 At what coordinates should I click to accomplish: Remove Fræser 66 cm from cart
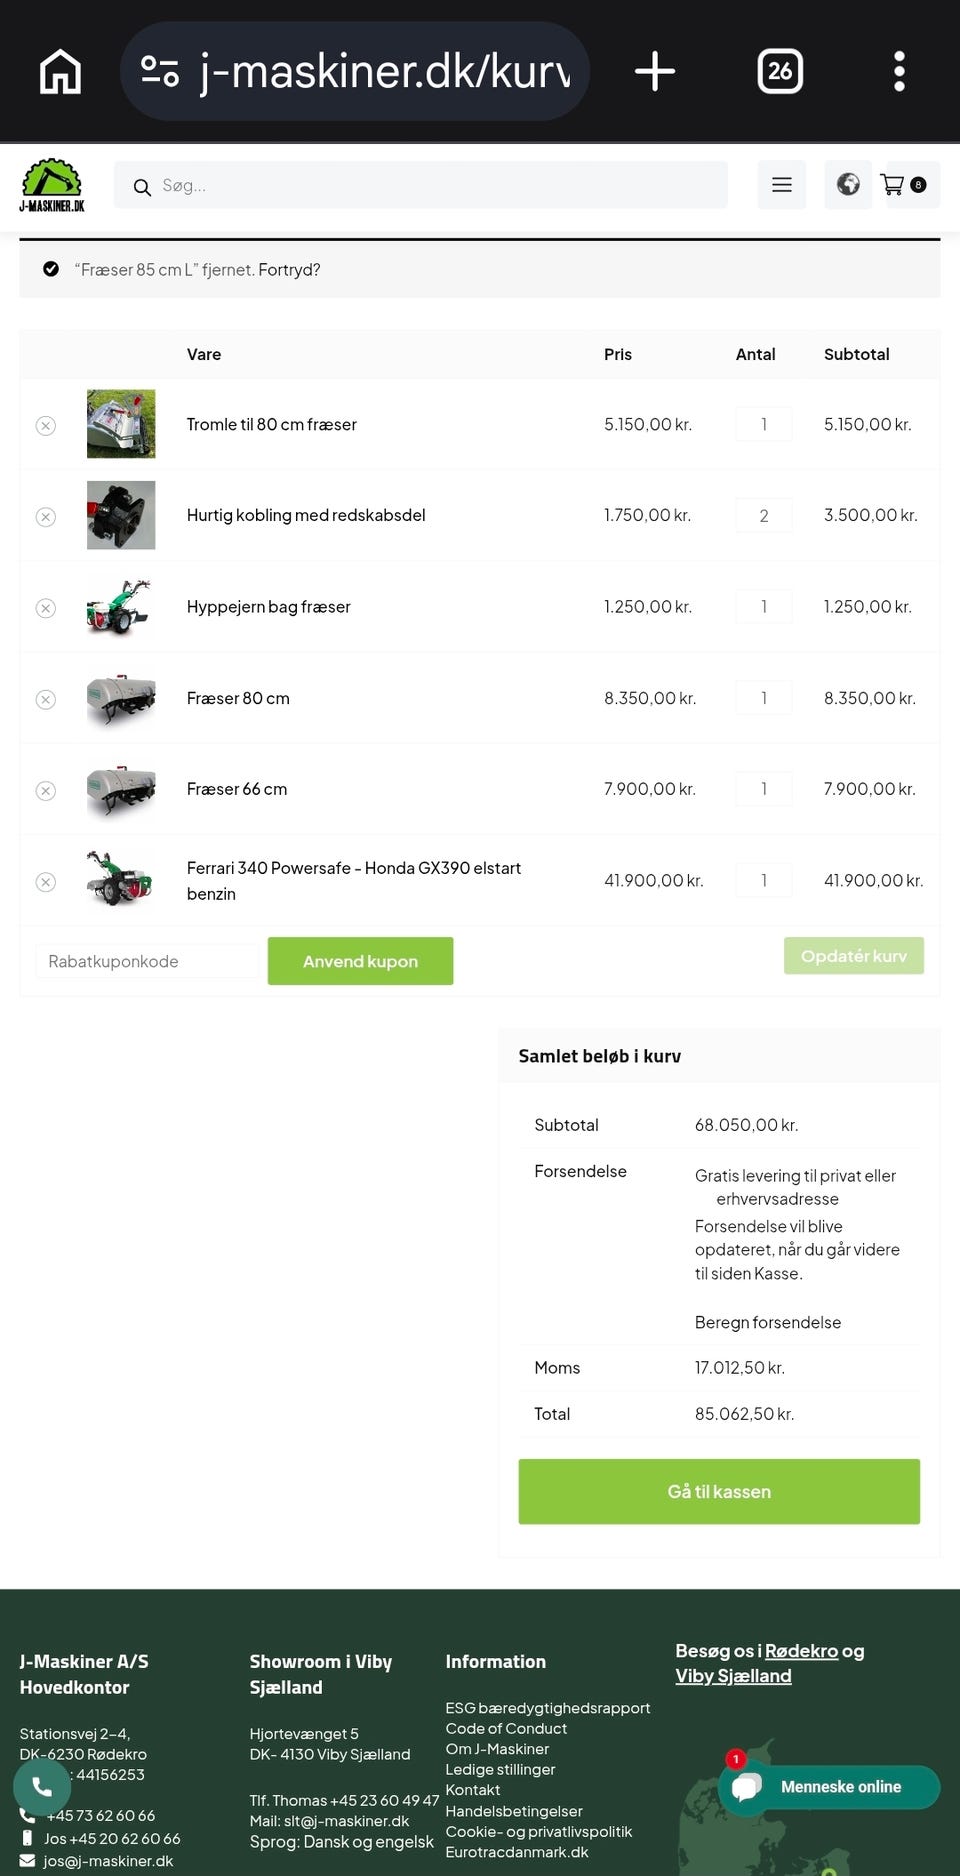(x=46, y=791)
